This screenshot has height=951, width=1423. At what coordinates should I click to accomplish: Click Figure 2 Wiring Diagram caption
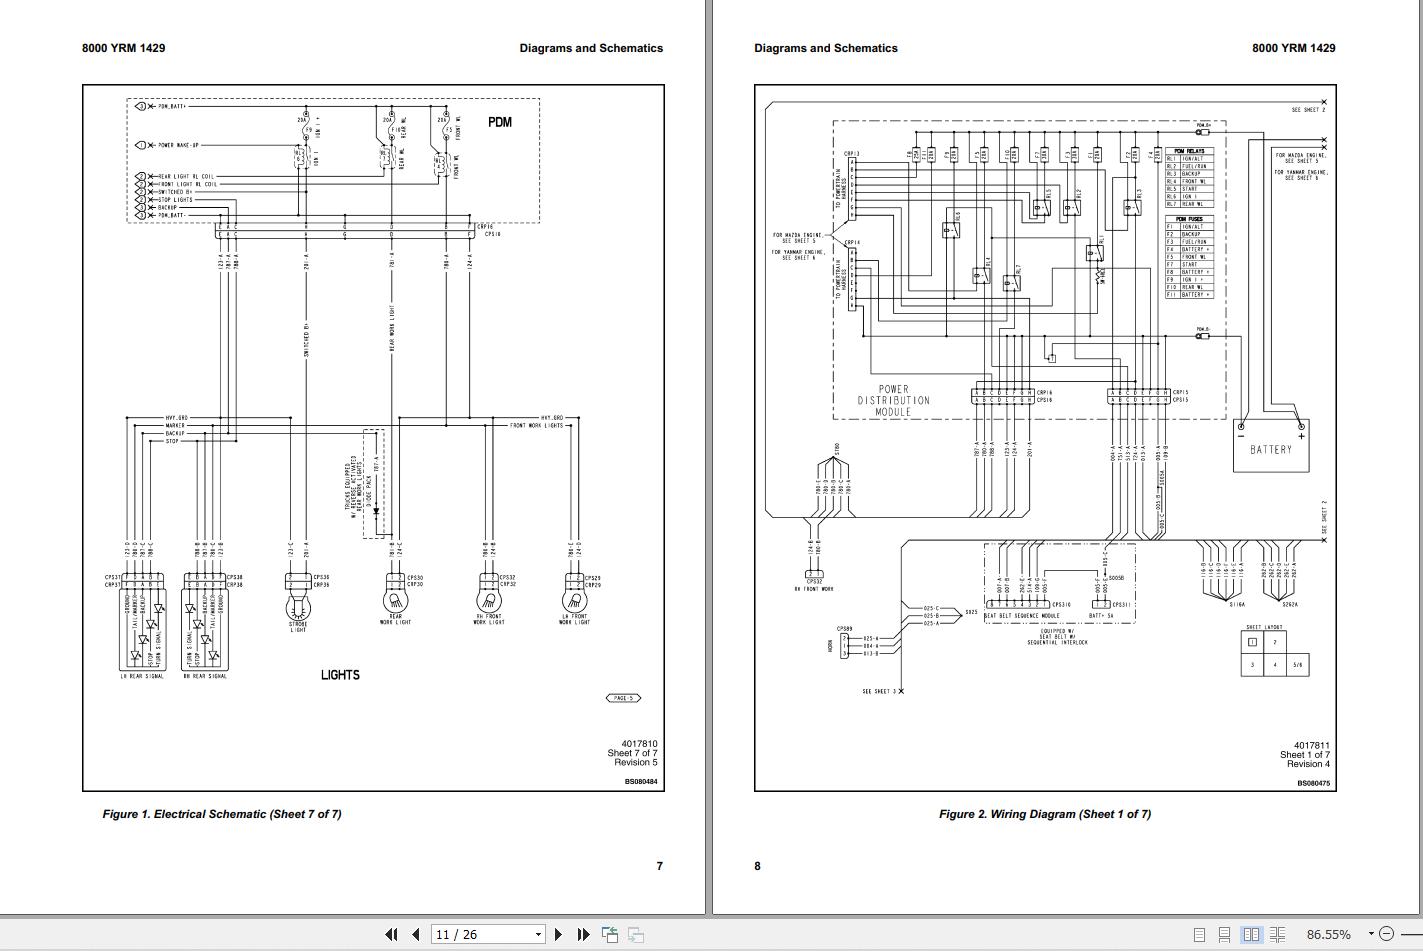click(x=1044, y=814)
